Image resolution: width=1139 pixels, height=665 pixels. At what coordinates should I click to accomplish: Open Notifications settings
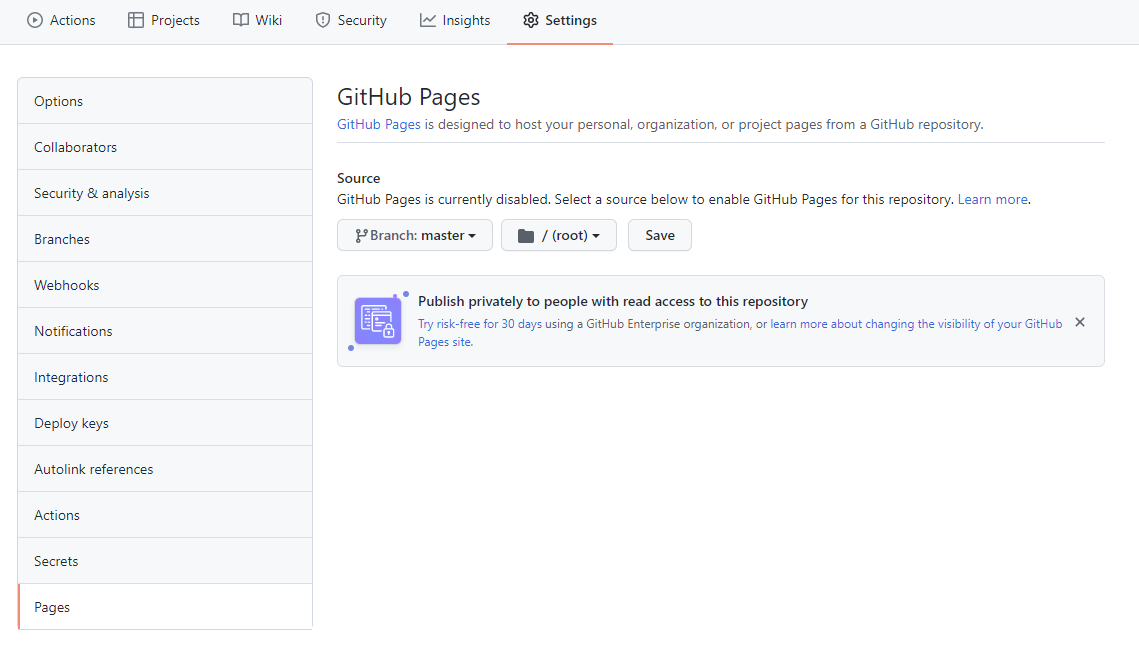point(165,331)
